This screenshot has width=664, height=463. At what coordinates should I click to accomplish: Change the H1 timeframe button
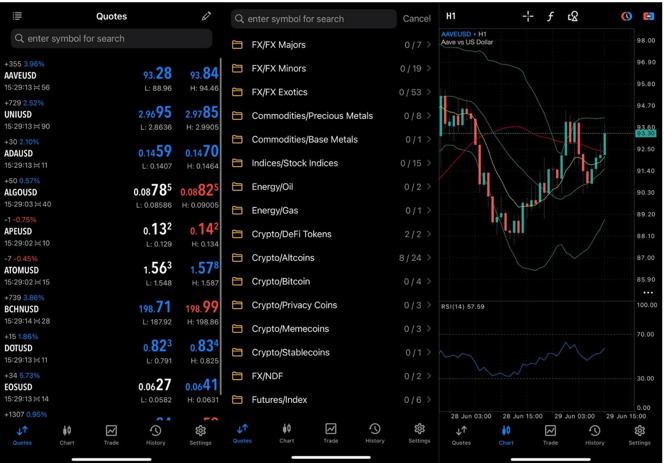(451, 16)
